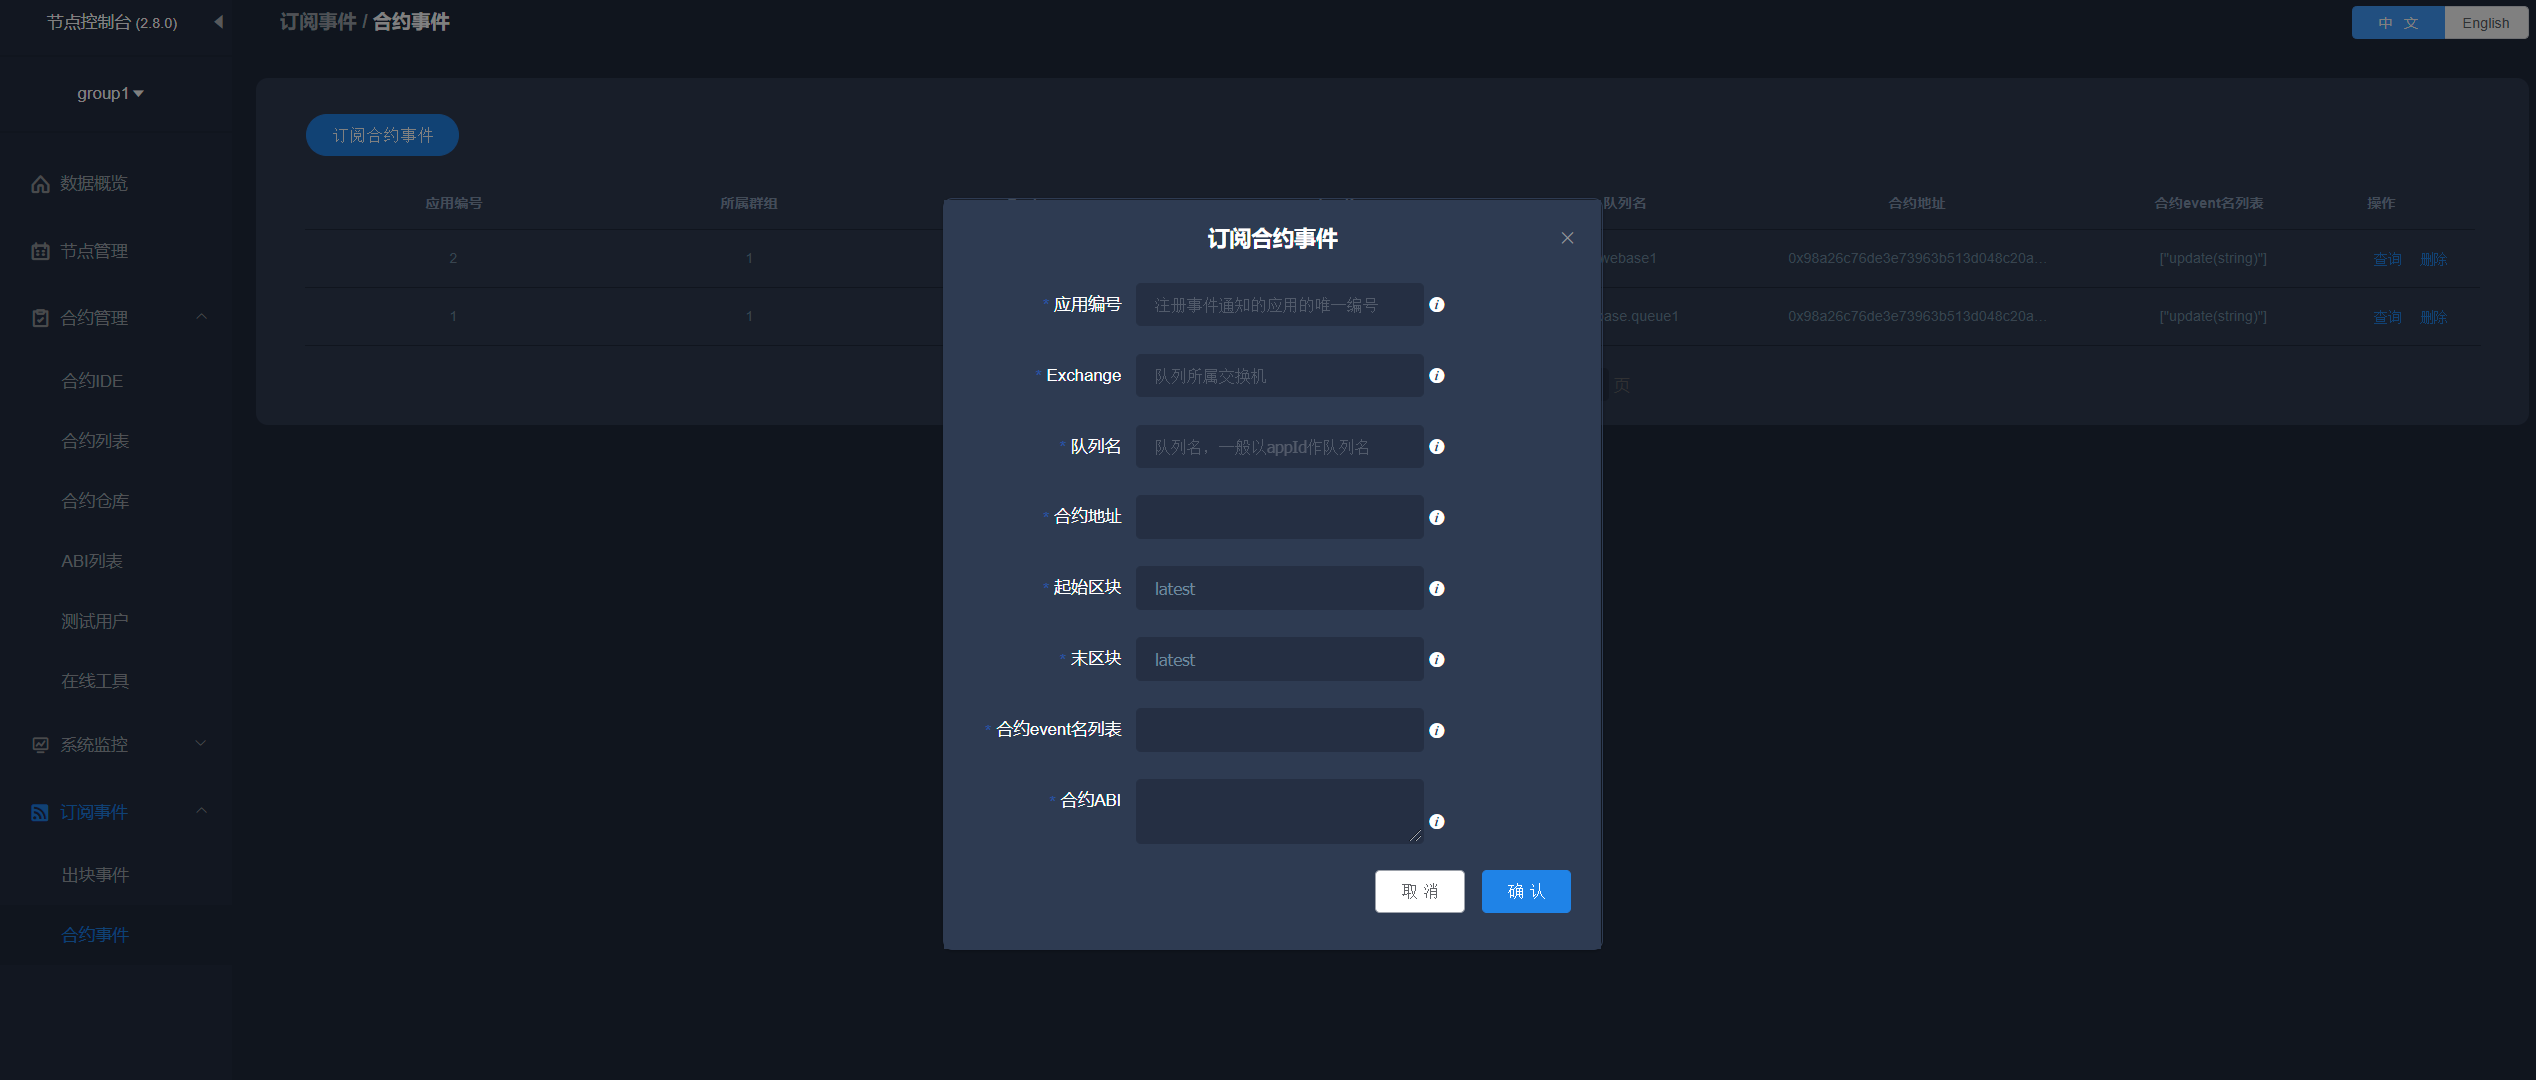The width and height of the screenshot is (2536, 1080).
Task: Expand the 系统监控 section
Action: click(200, 744)
